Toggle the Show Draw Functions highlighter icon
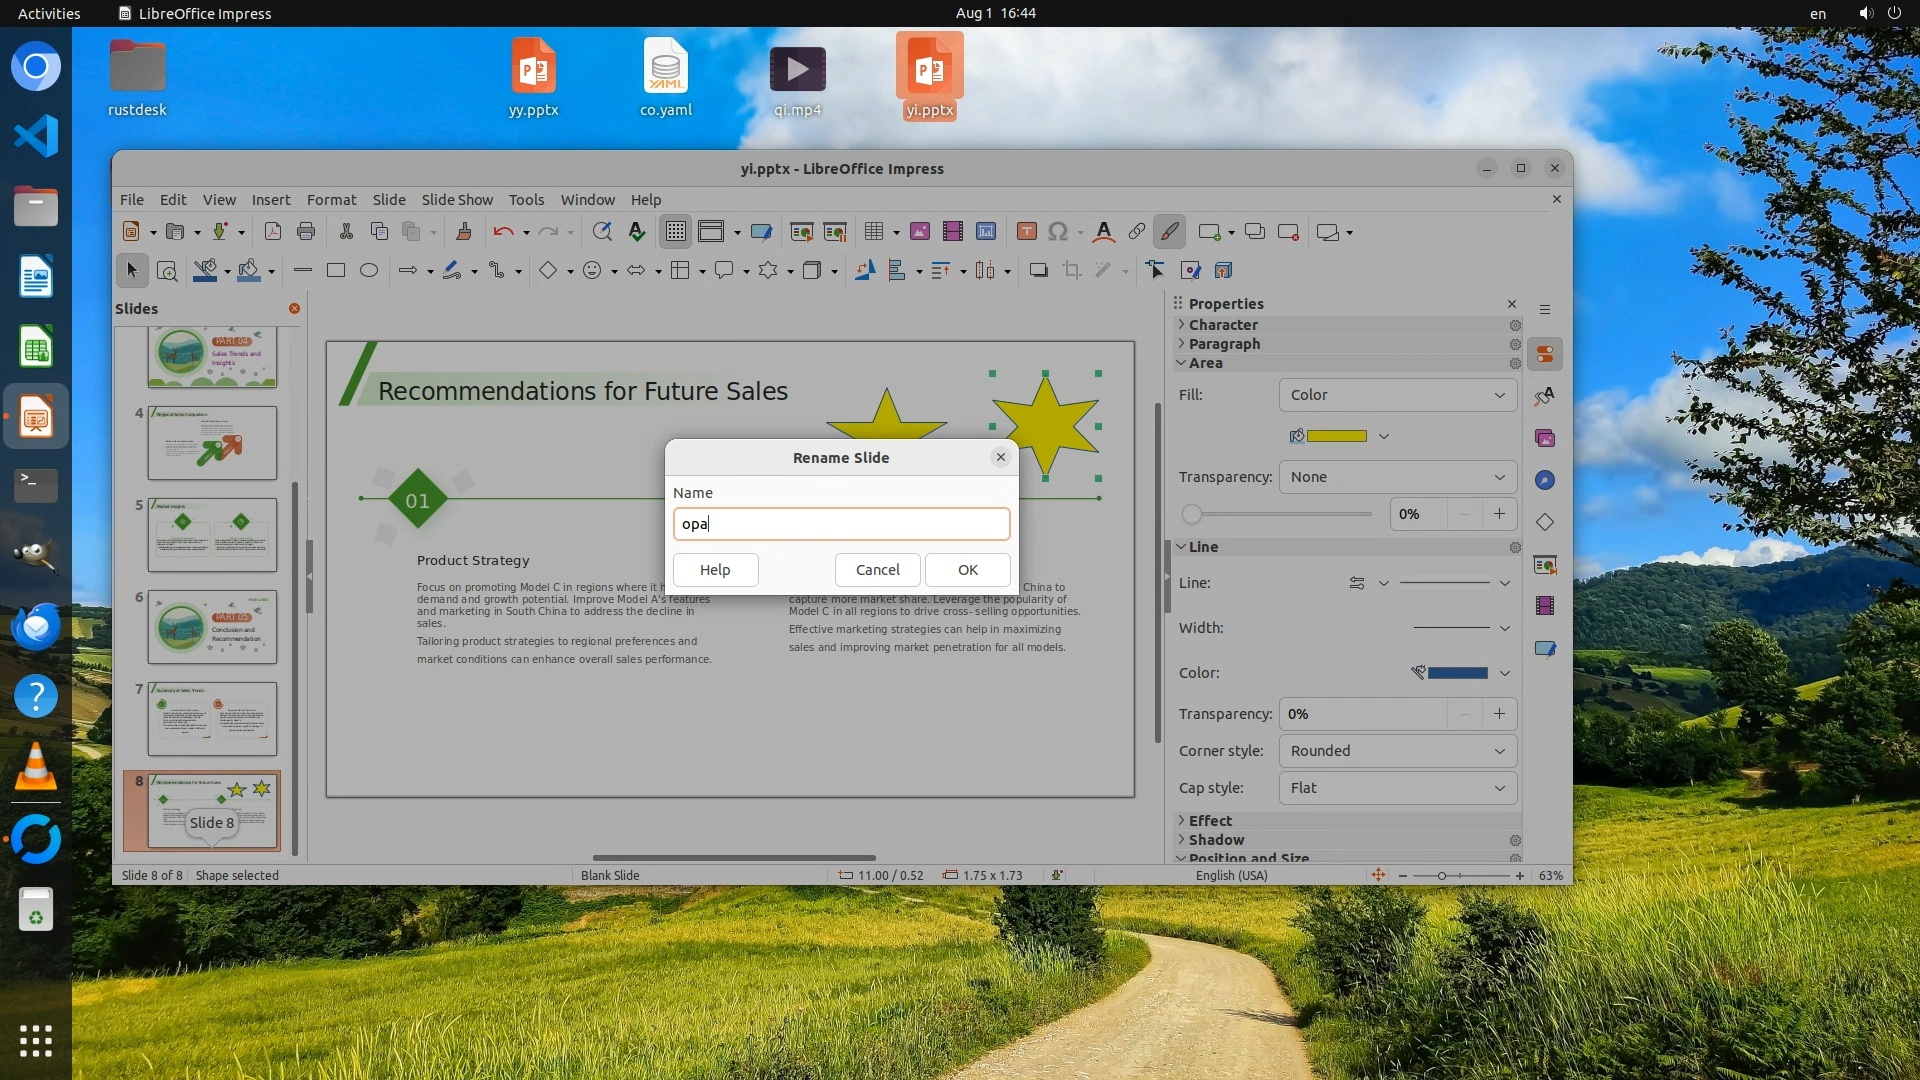This screenshot has height=1080, width=1920. pos(1169,232)
